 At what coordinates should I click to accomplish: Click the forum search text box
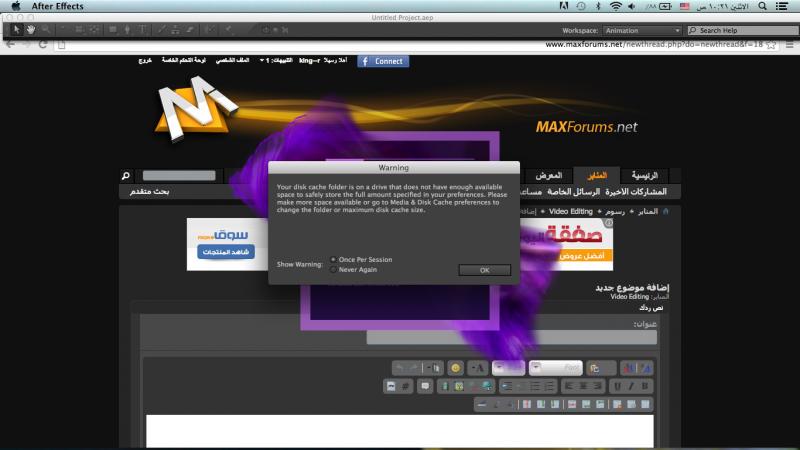179,176
